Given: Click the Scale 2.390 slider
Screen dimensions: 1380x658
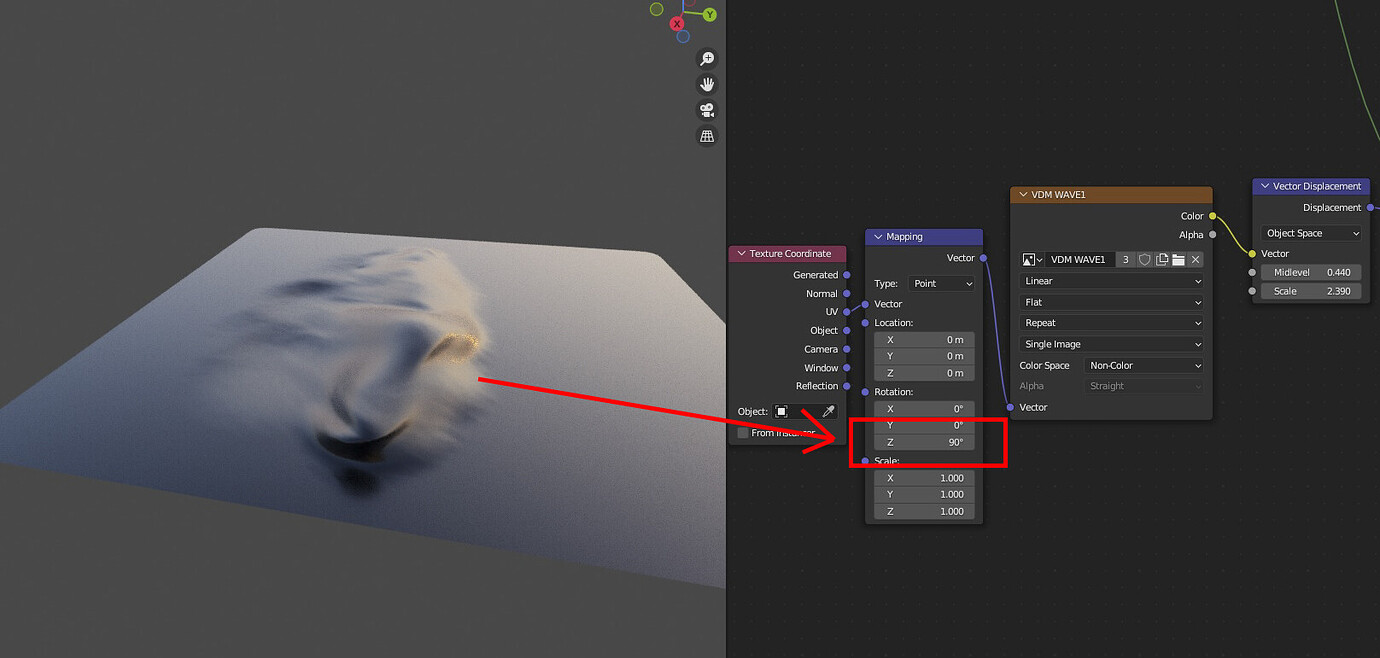Looking at the screenshot, I should pos(1311,291).
